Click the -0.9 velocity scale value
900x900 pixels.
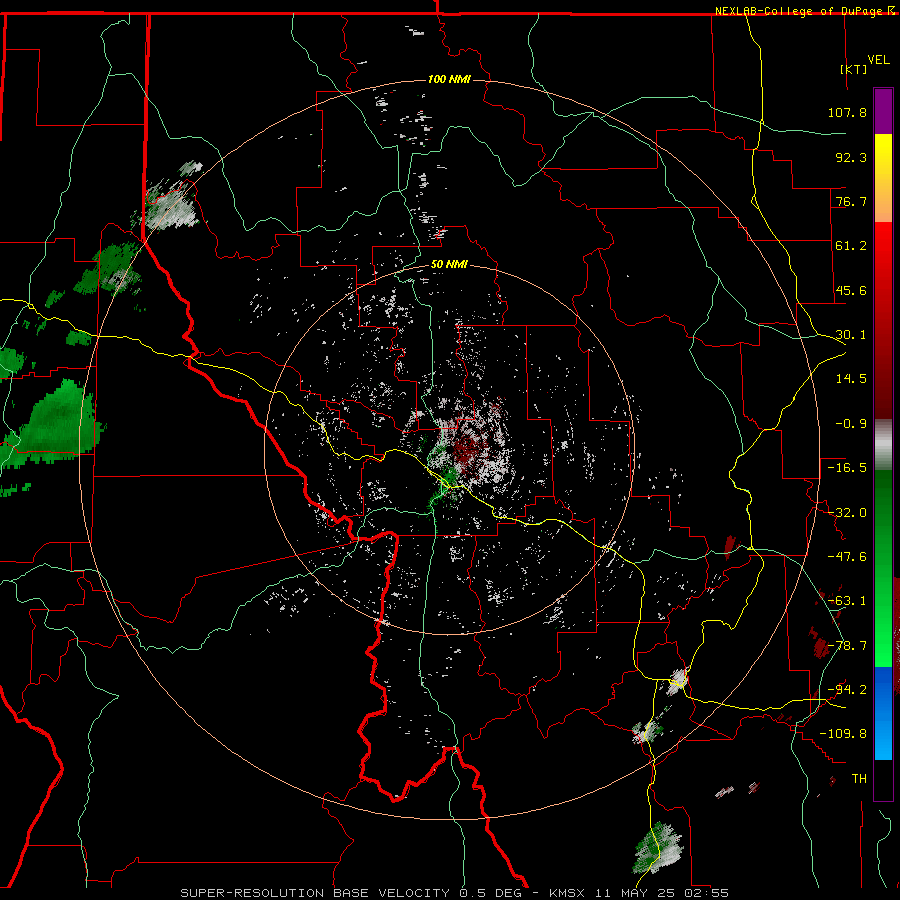(x=851, y=424)
